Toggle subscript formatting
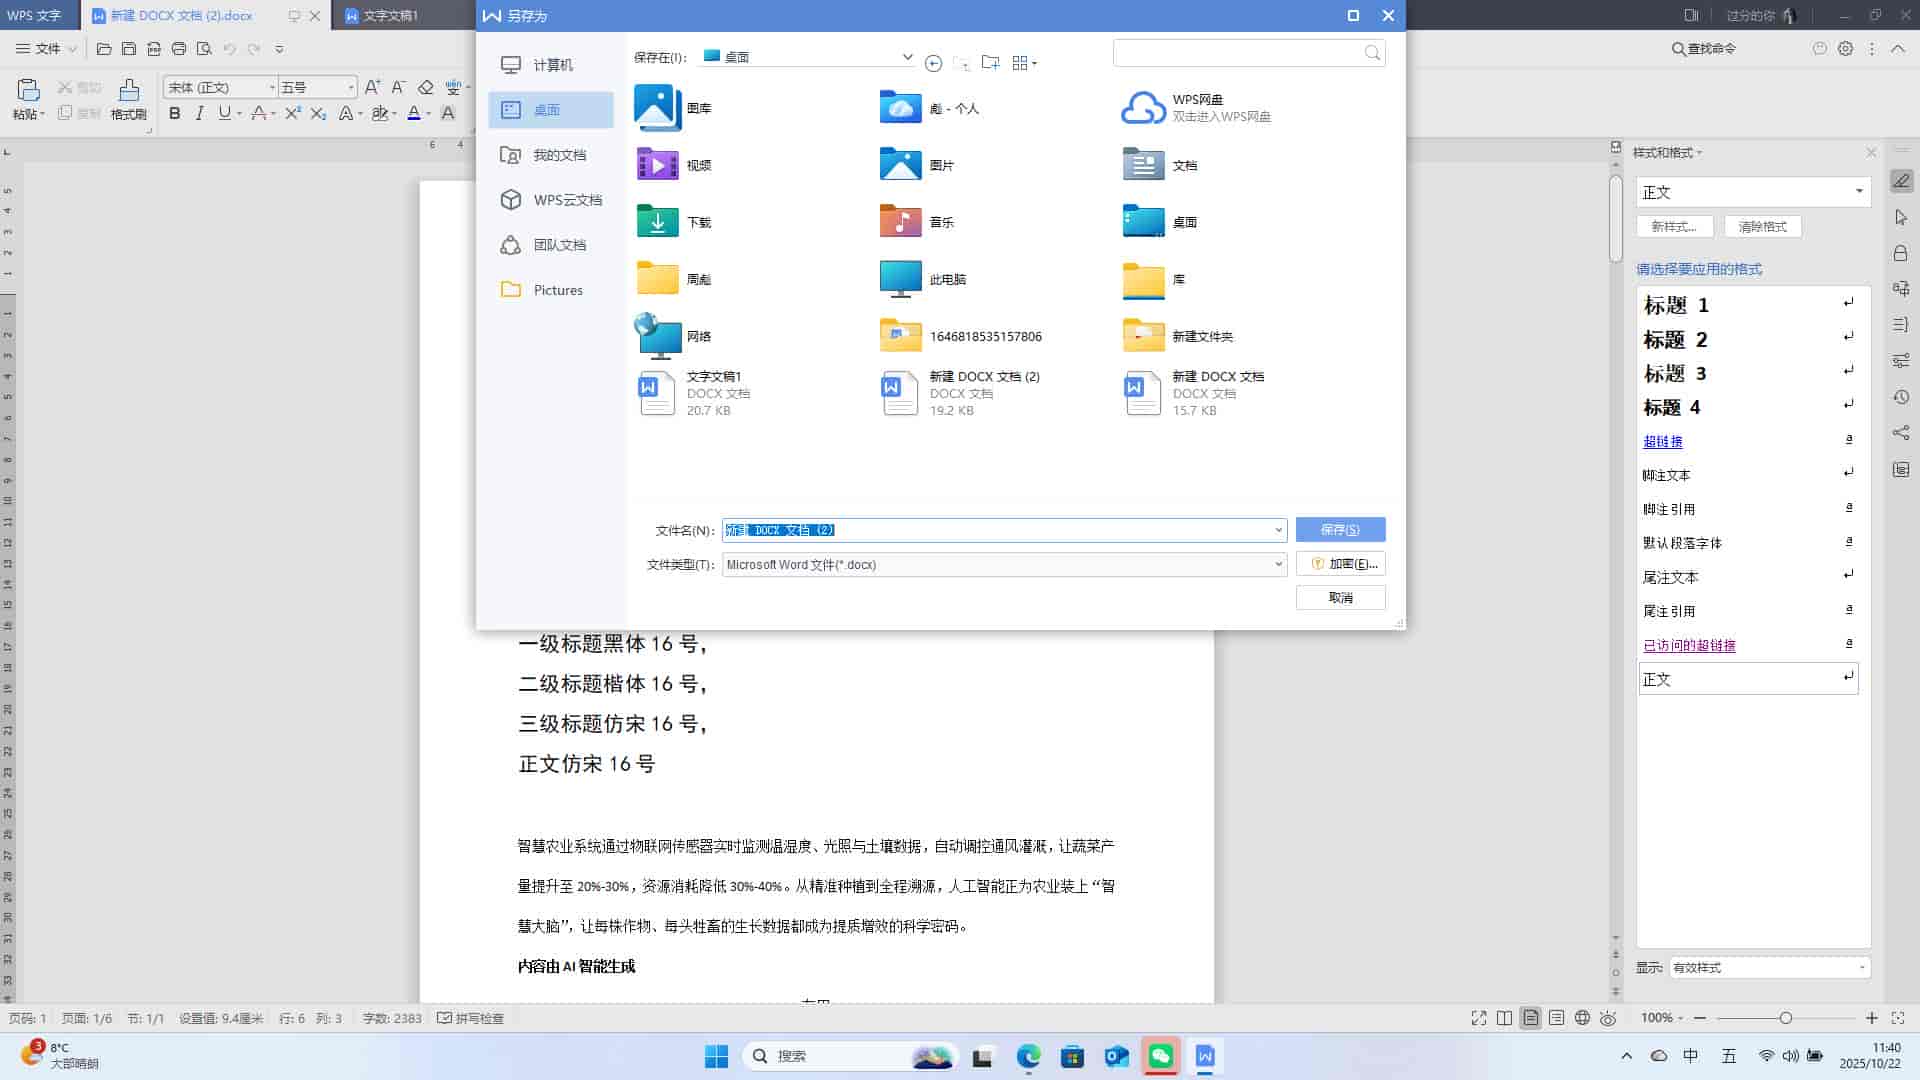This screenshot has width=1920, height=1080. pos(318,114)
